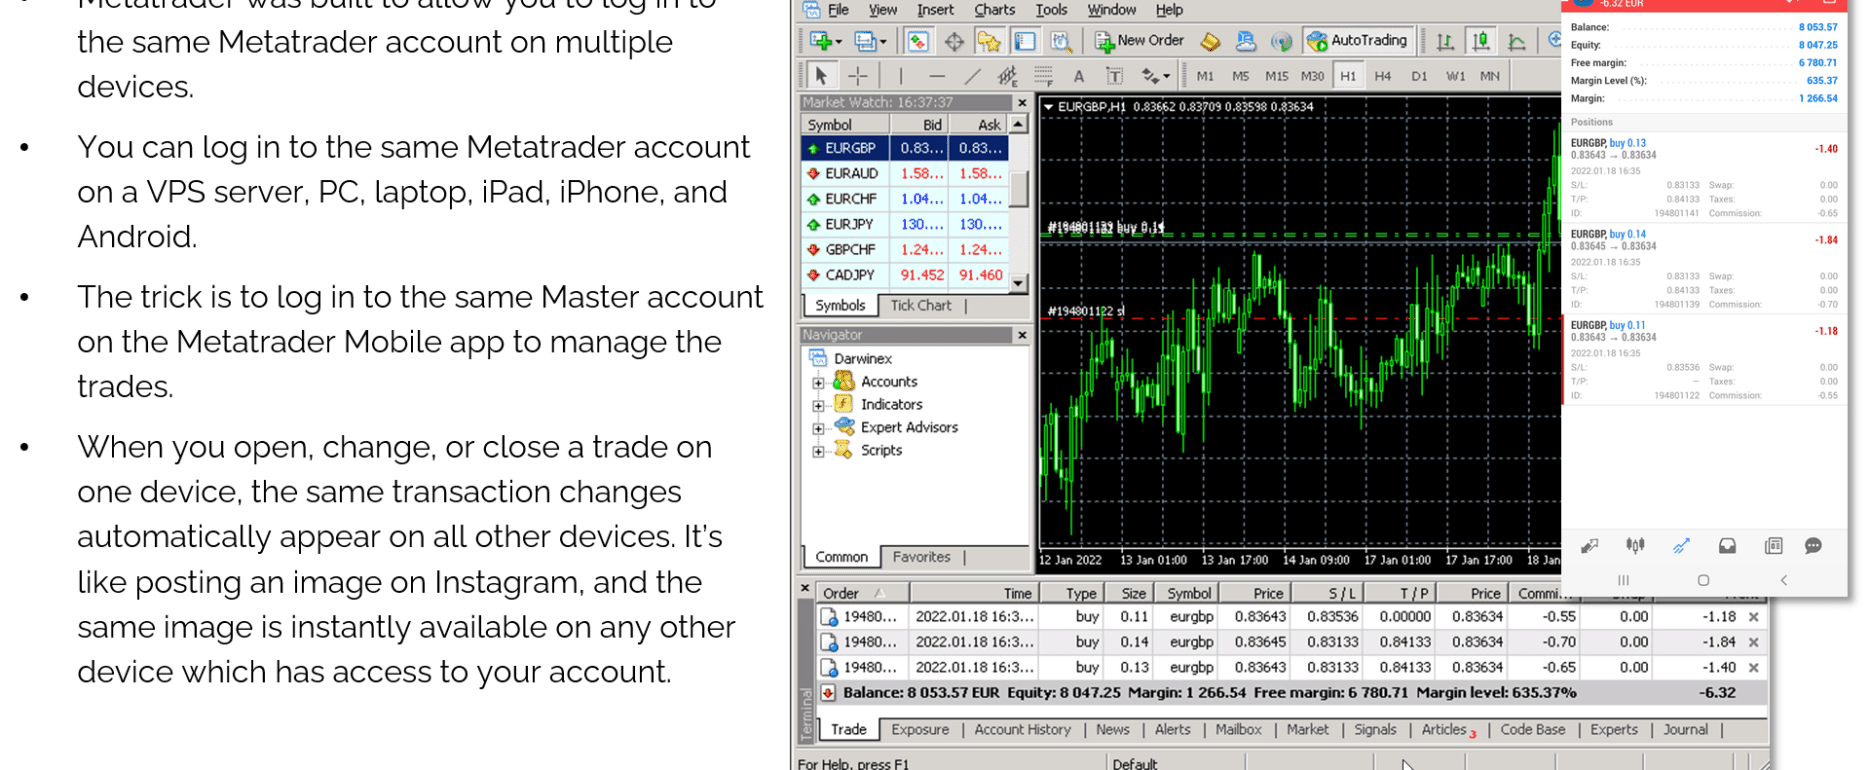Image resolution: width=1870 pixels, height=770 pixels.
Task: Switch to the M5 timeframe
Action: pos(1241,76)
